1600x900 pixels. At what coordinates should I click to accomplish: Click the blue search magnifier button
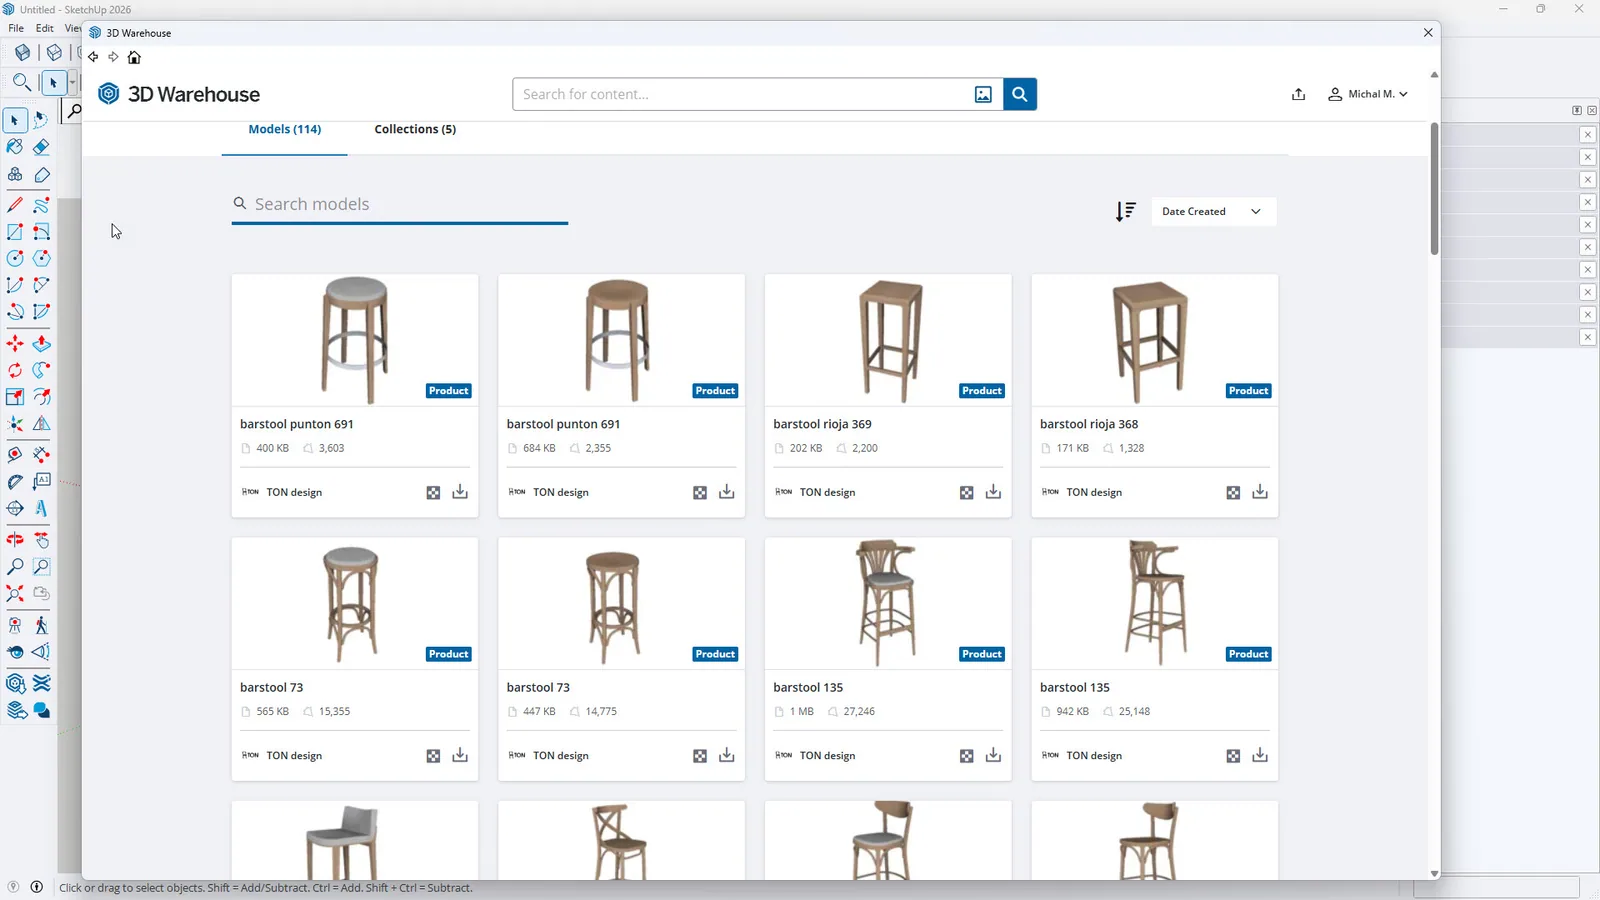pos(1020,94)
